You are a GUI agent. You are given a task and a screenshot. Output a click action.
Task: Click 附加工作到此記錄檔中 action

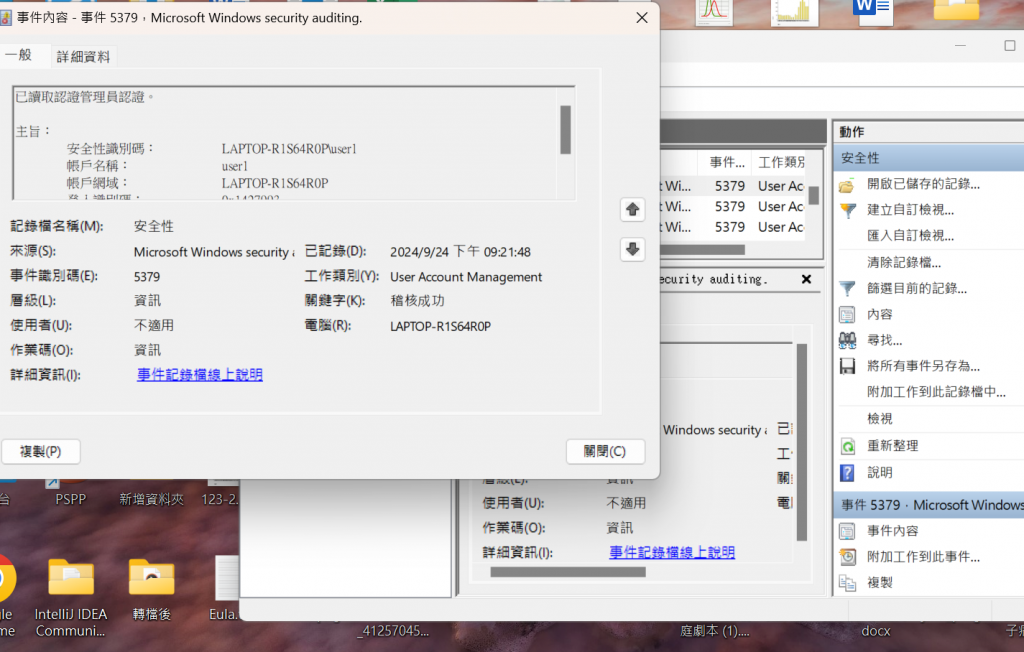pos(936,392)
